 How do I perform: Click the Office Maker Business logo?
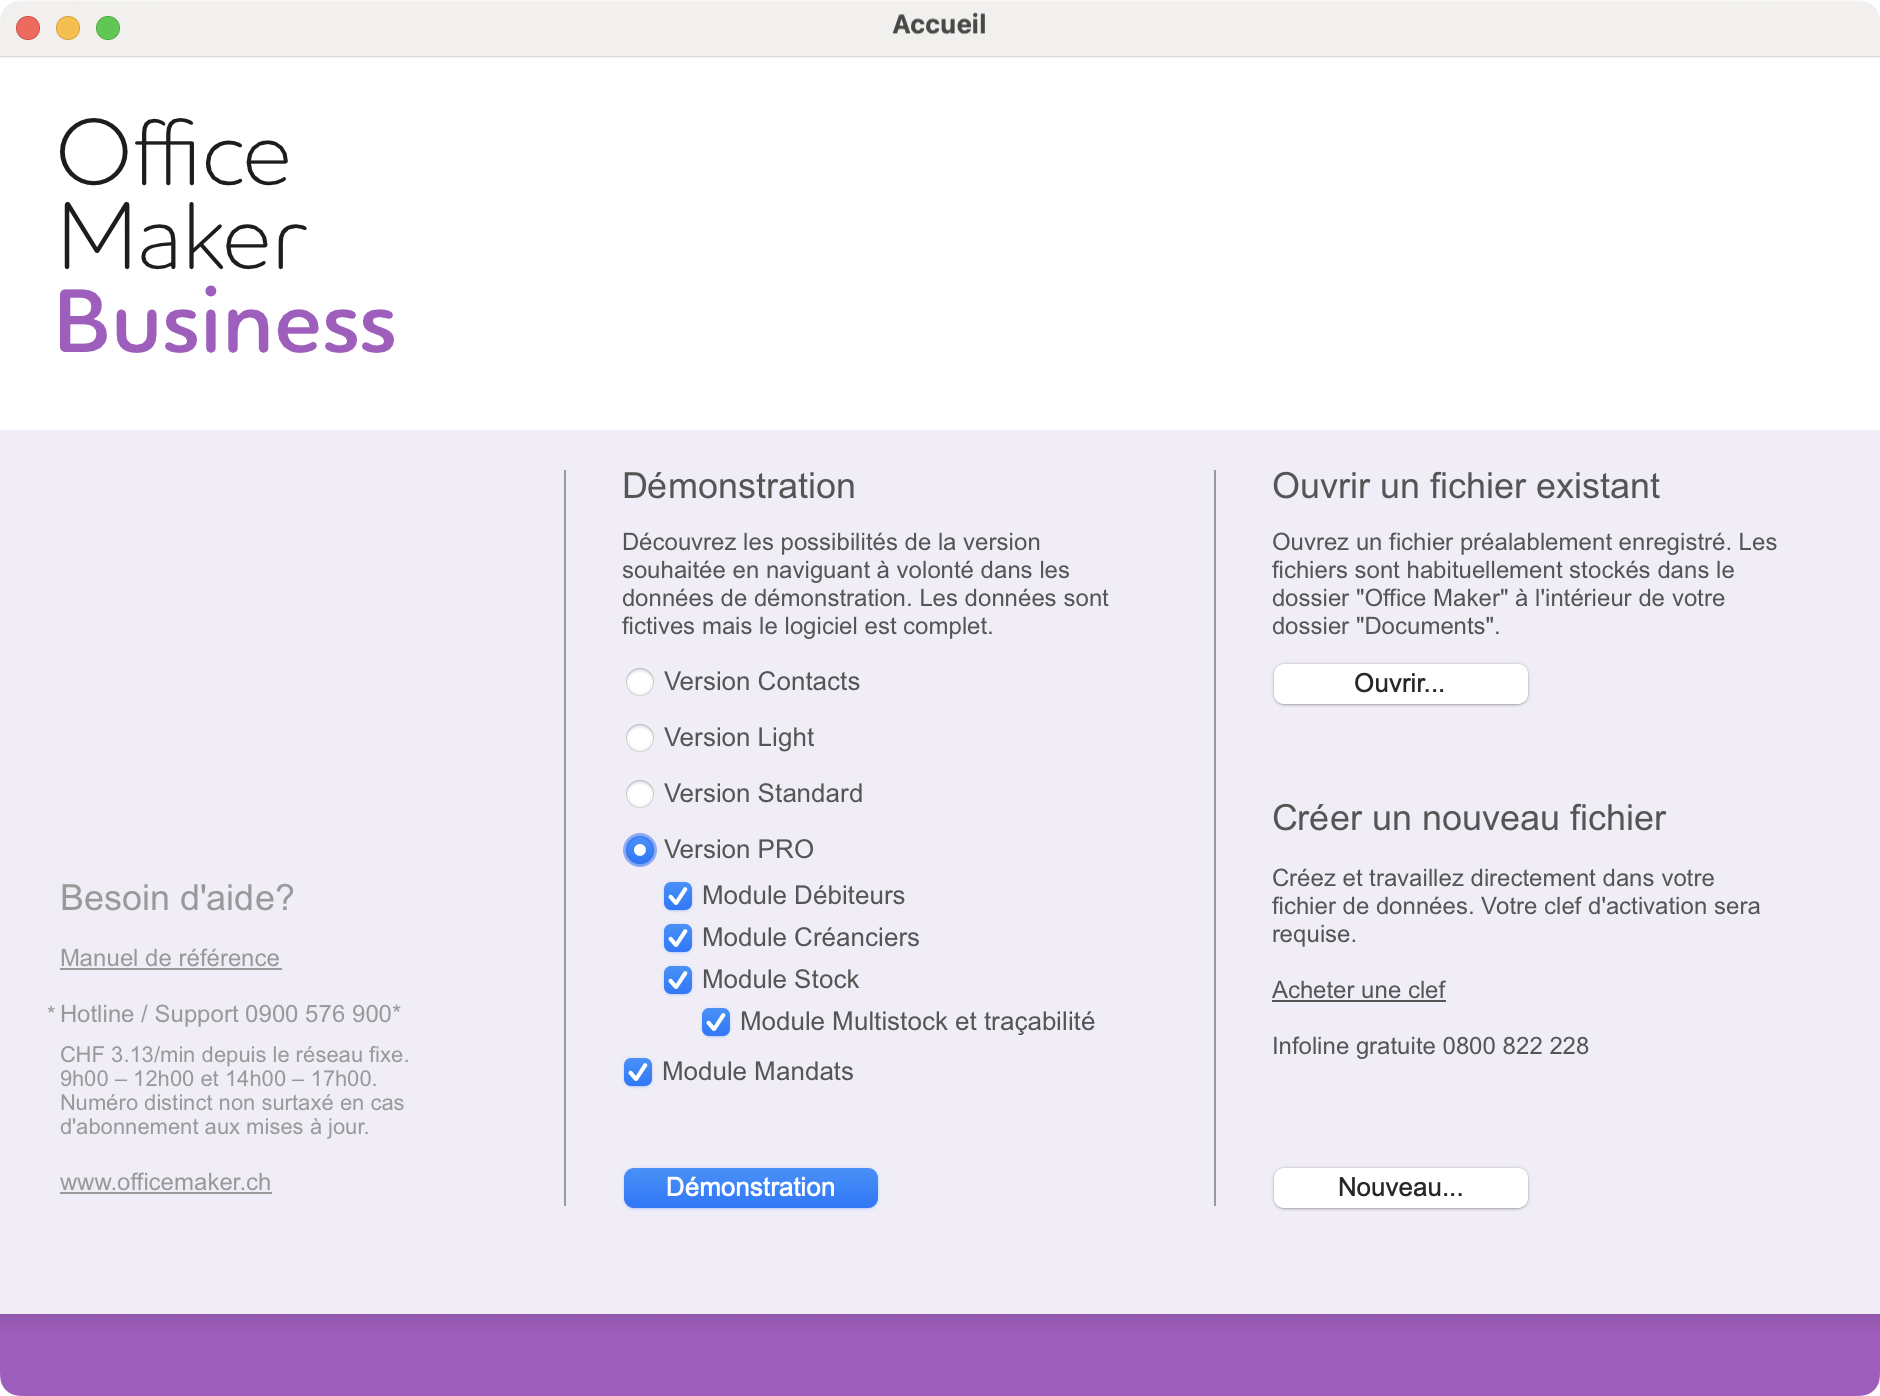click(227, 237)
